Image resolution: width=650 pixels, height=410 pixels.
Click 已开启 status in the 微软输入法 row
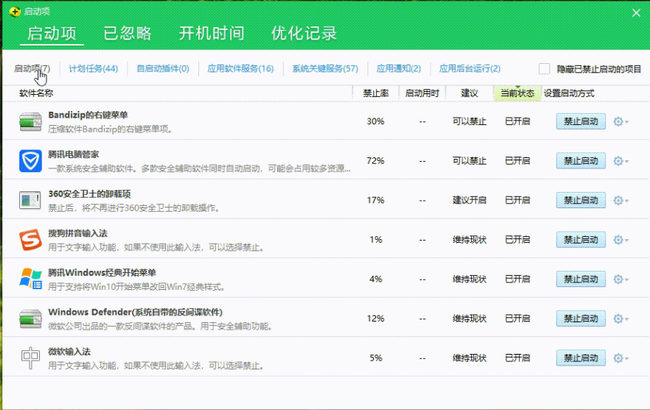pos(517,358)
